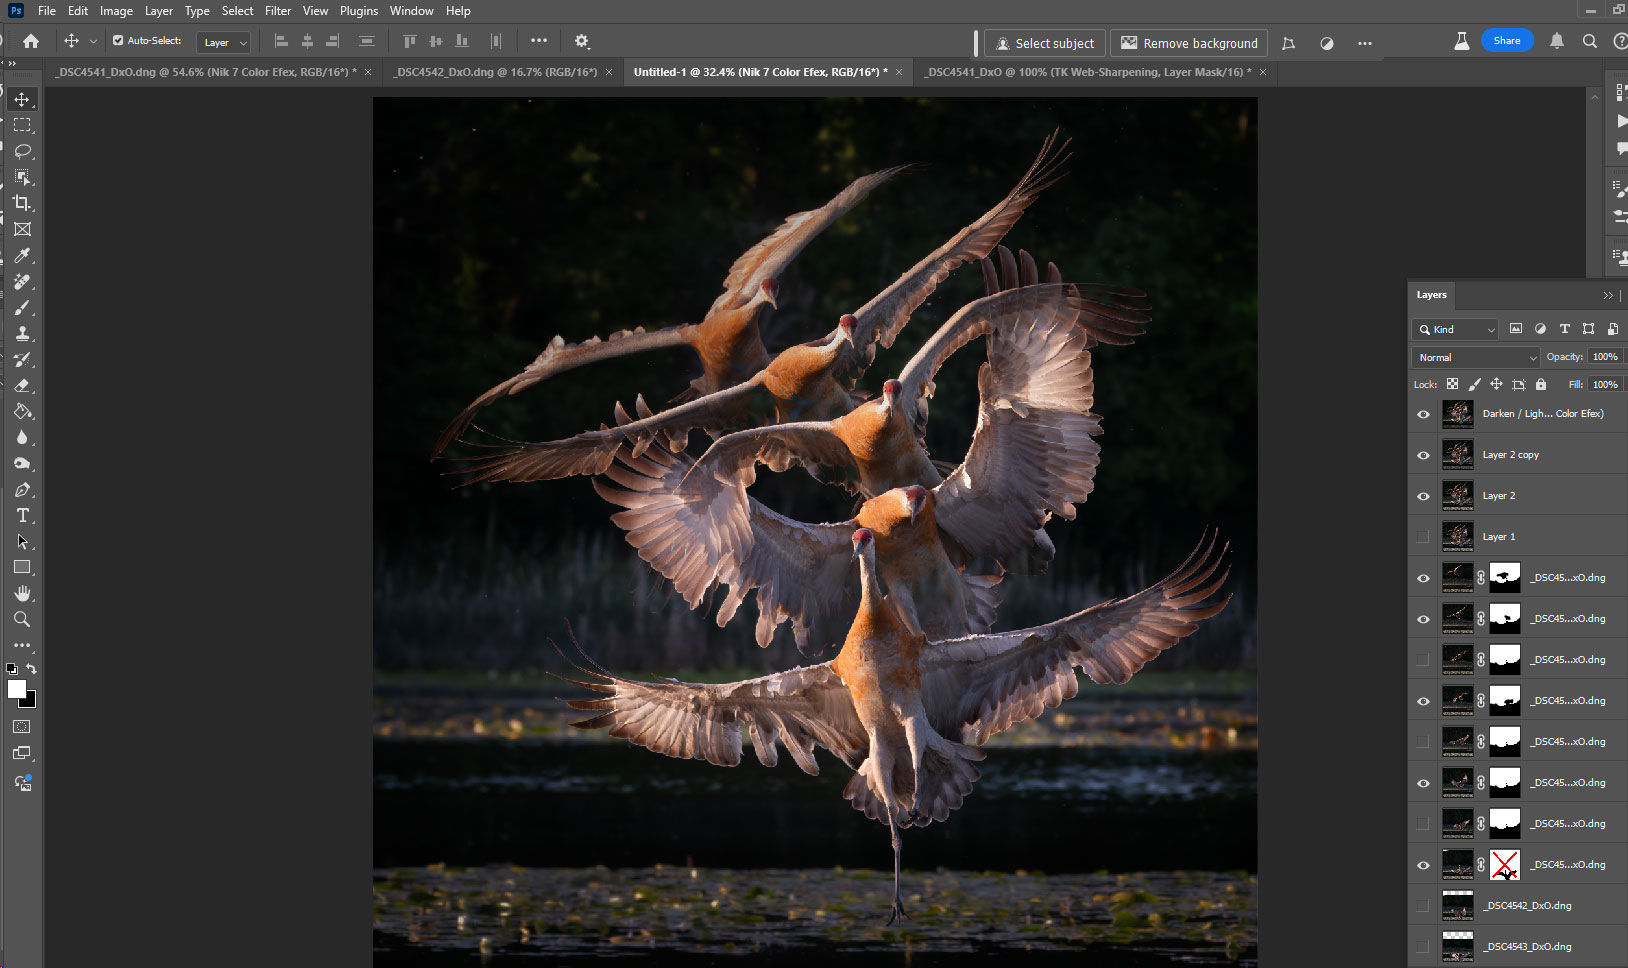The width and height of the screenshot is (1628, 968).
Task: Open the three-dots menu beside contextual buttons
Action: click(x=1365, y=43)
